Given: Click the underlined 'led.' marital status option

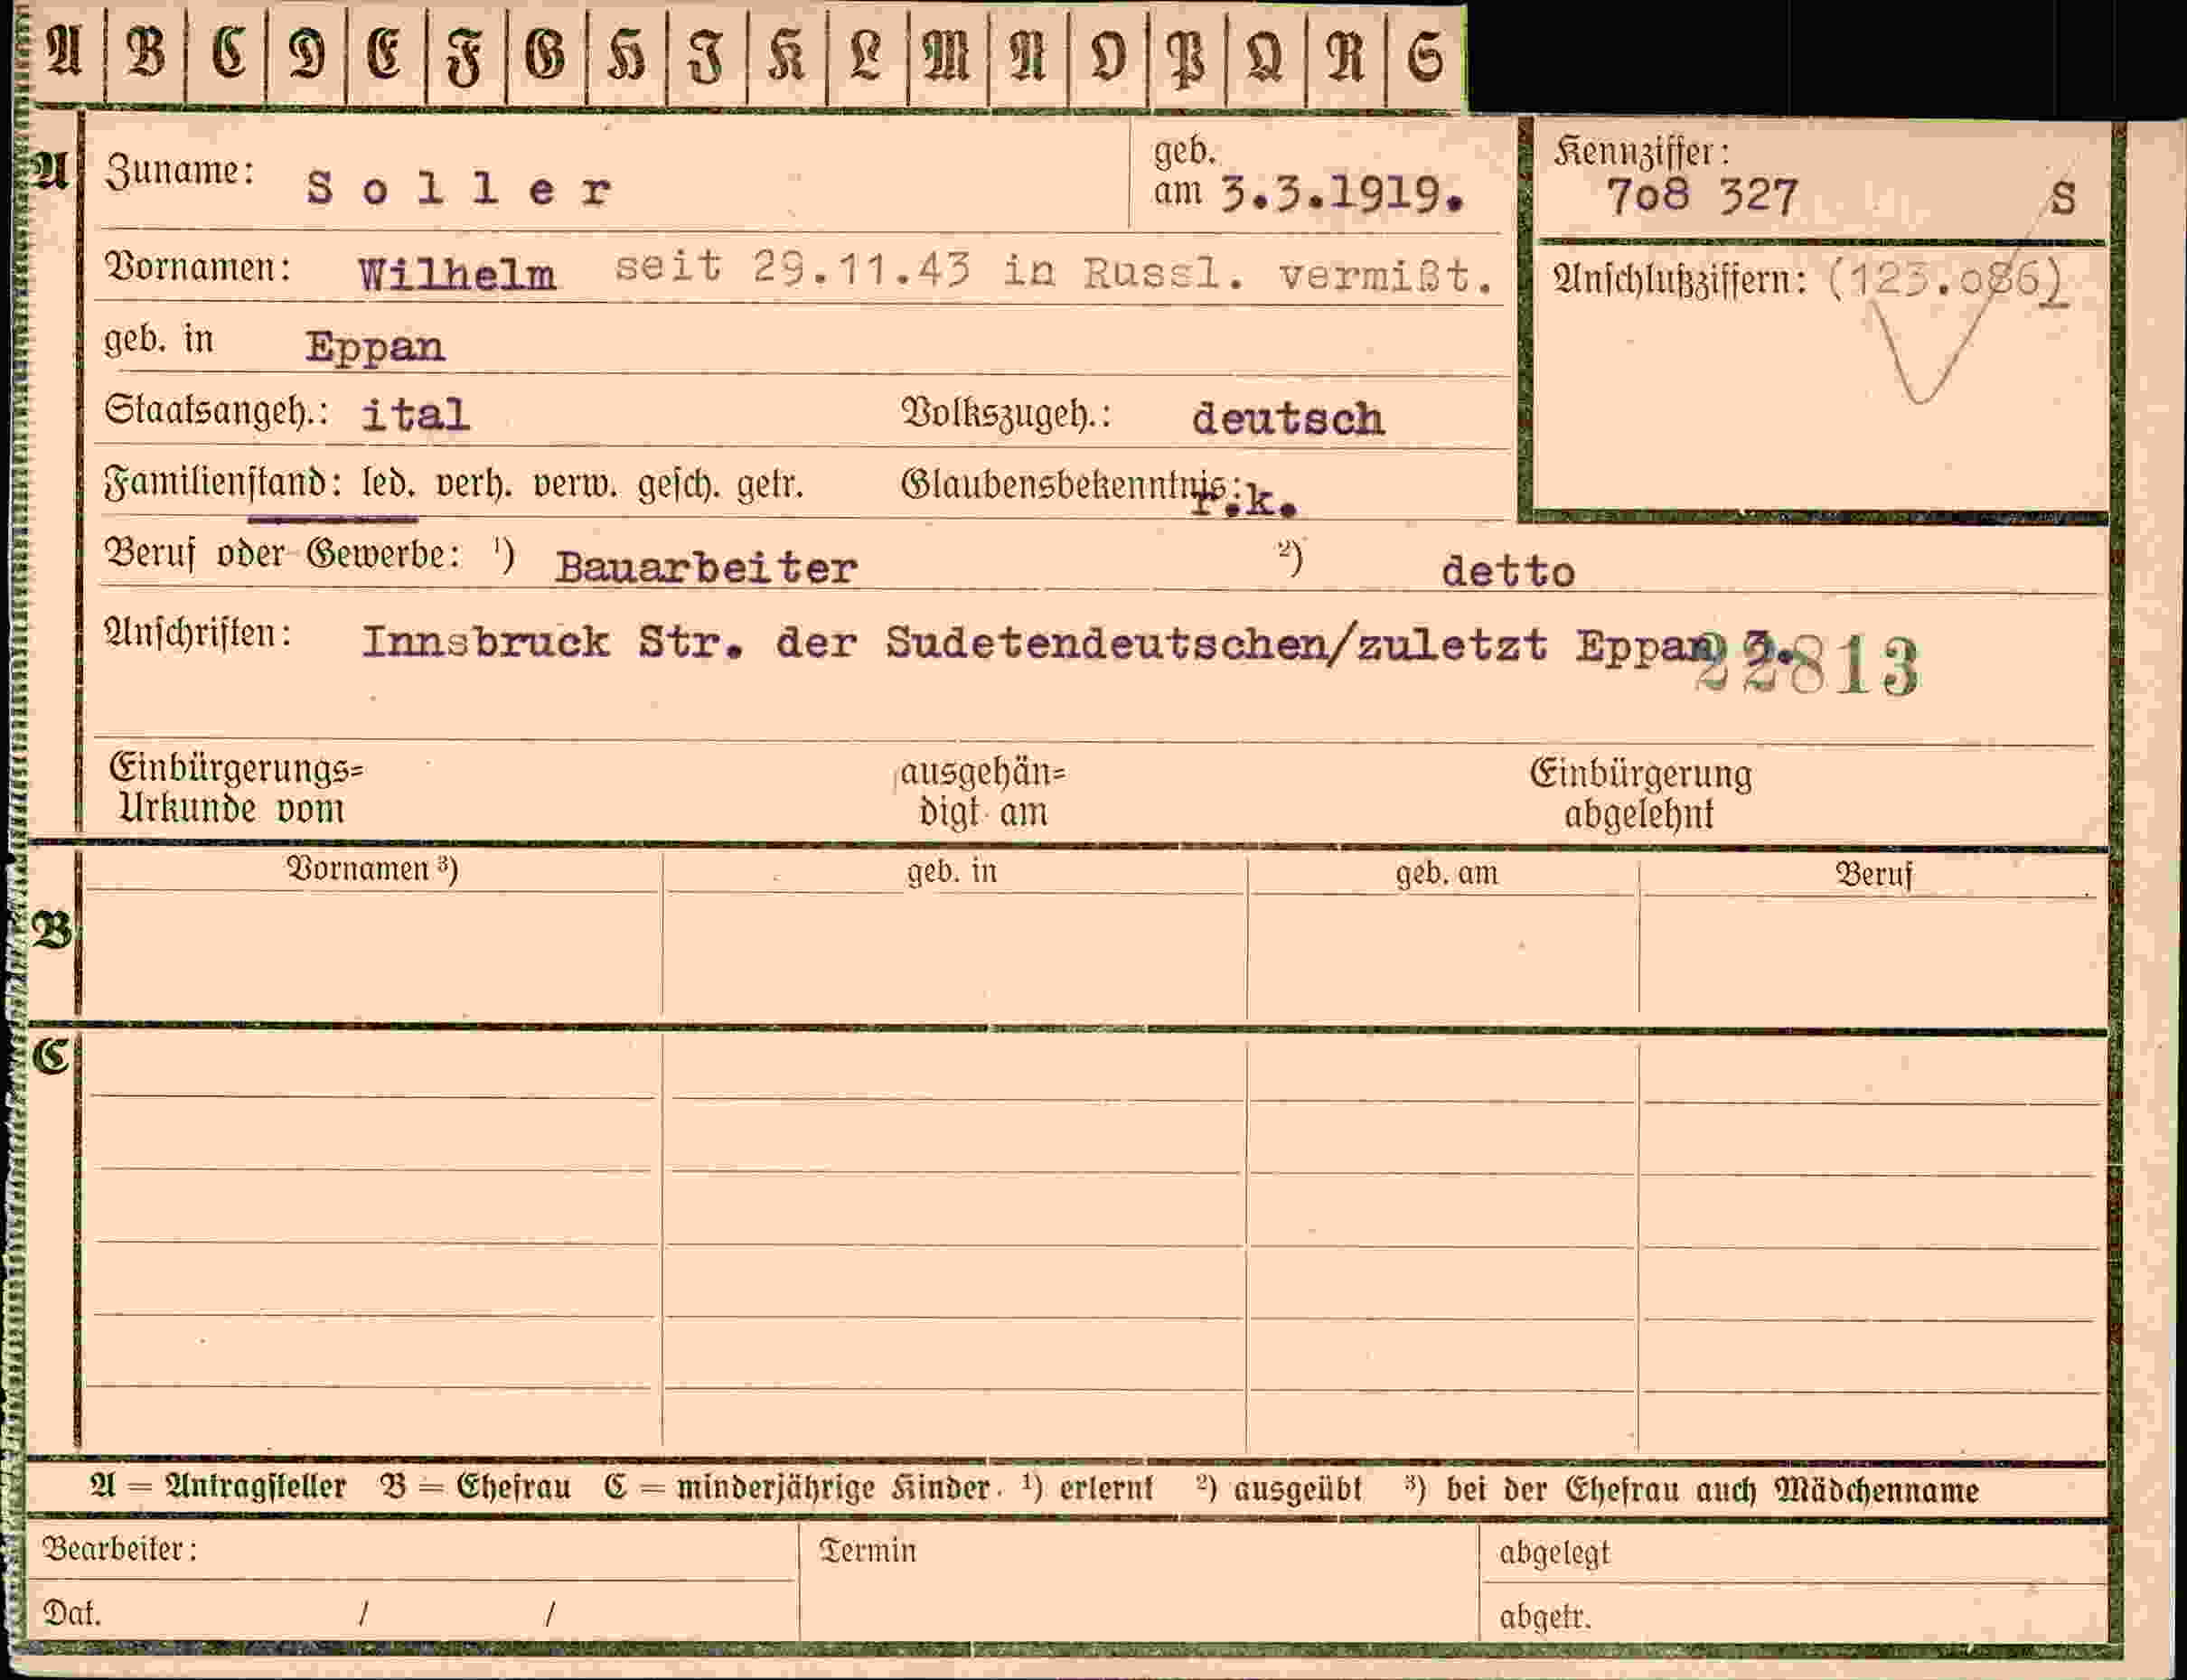Looking at the screenshot, I should pos(389,484).
